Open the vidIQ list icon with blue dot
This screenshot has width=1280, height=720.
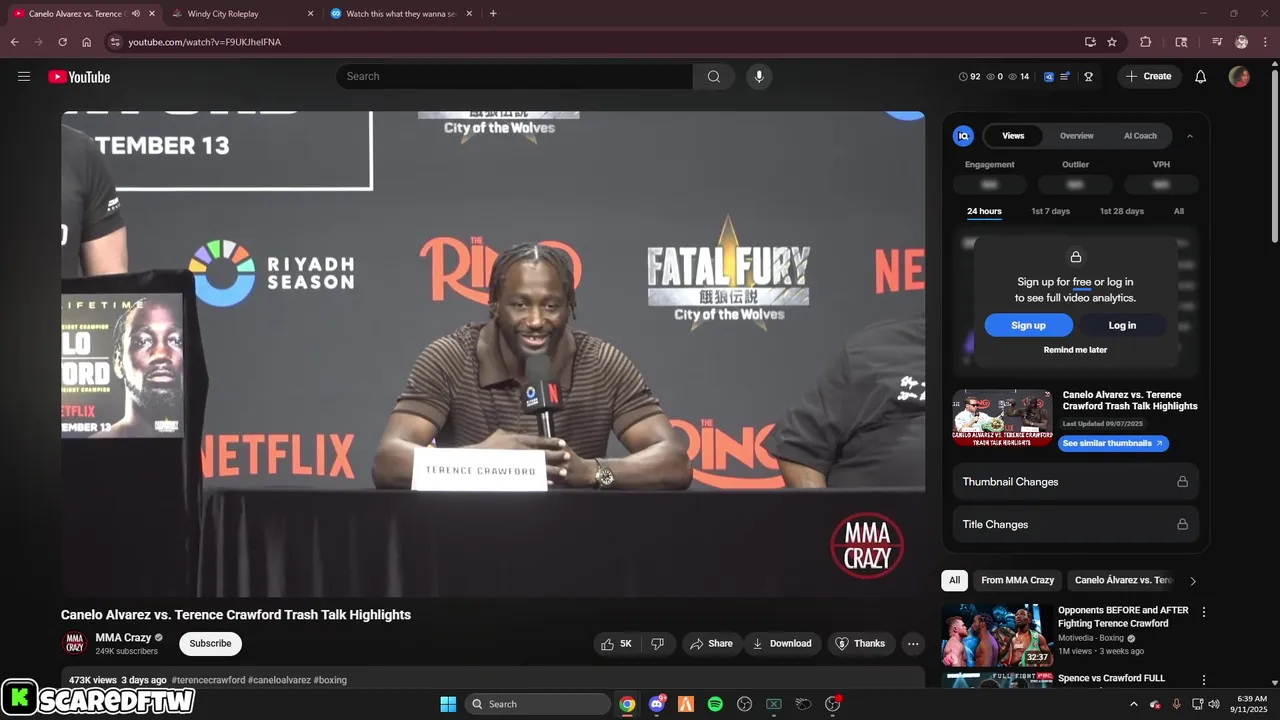[x=1066, y=76]
